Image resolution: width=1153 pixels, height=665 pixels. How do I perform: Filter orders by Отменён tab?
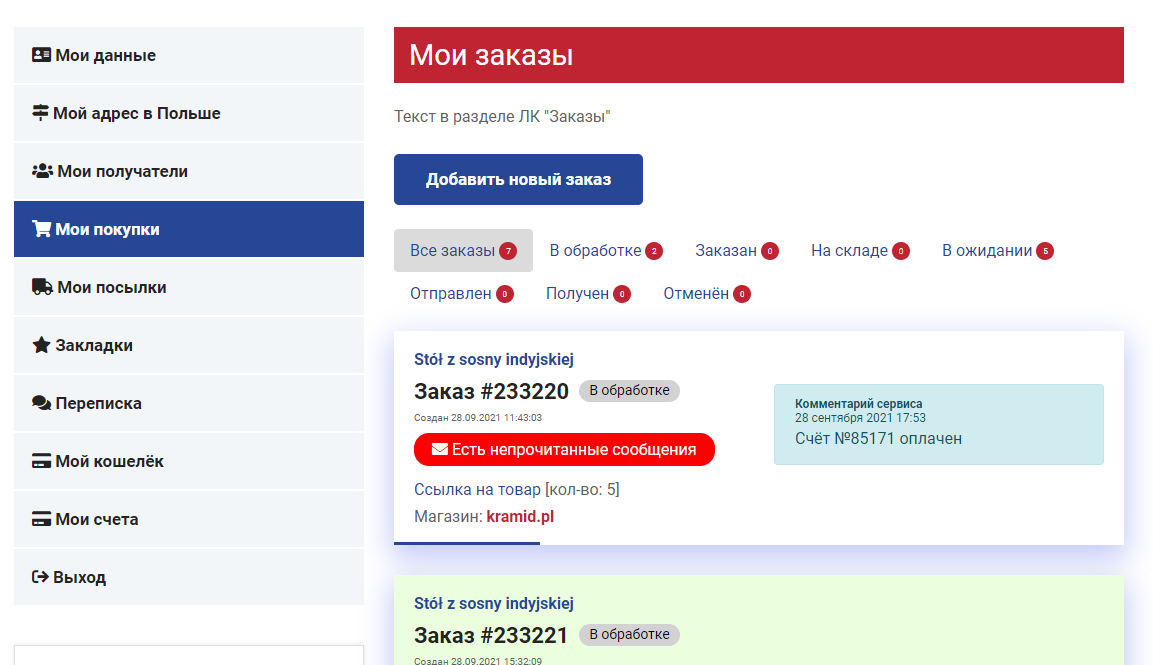[696, 293]
